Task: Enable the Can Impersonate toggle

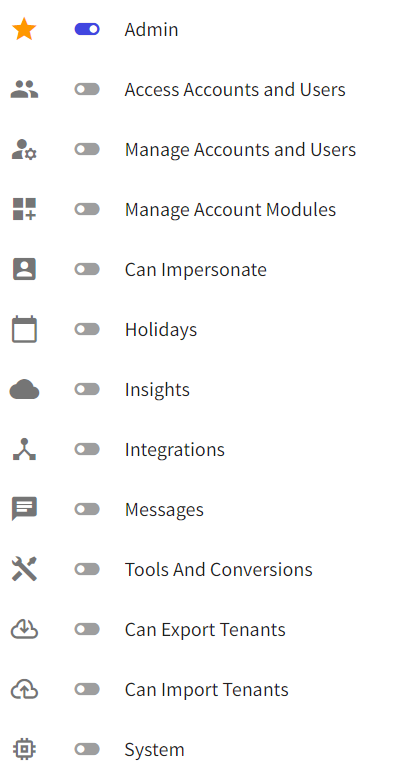Action: 87,269
